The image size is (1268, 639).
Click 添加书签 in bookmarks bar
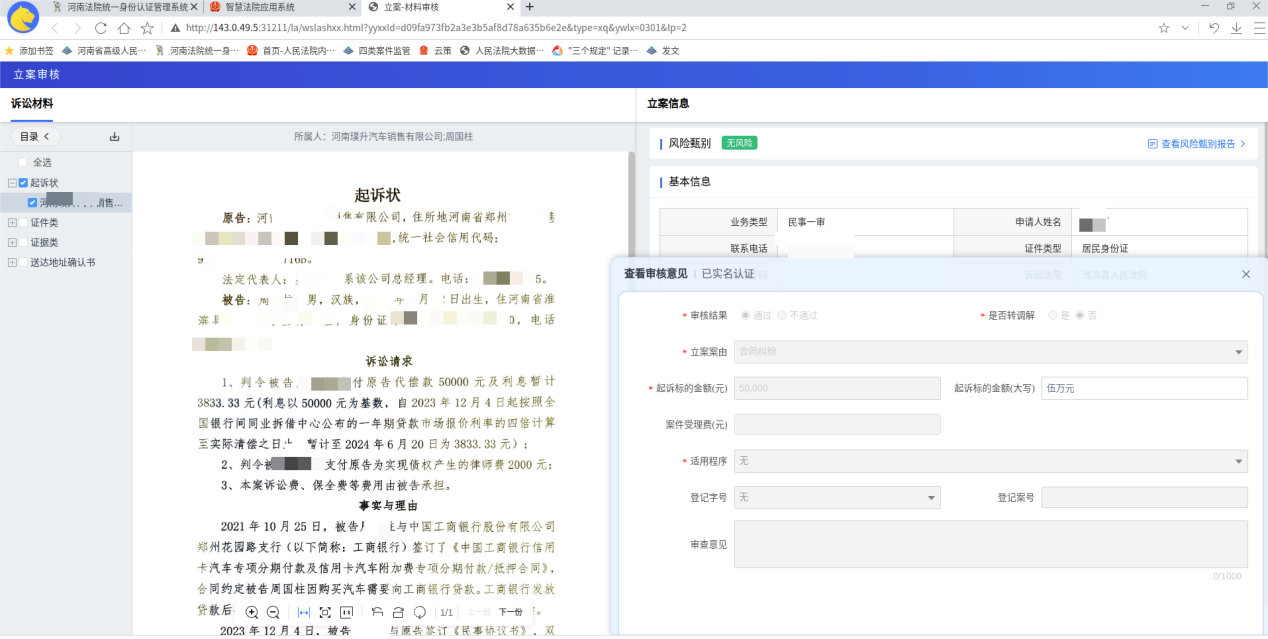point(29,51)
